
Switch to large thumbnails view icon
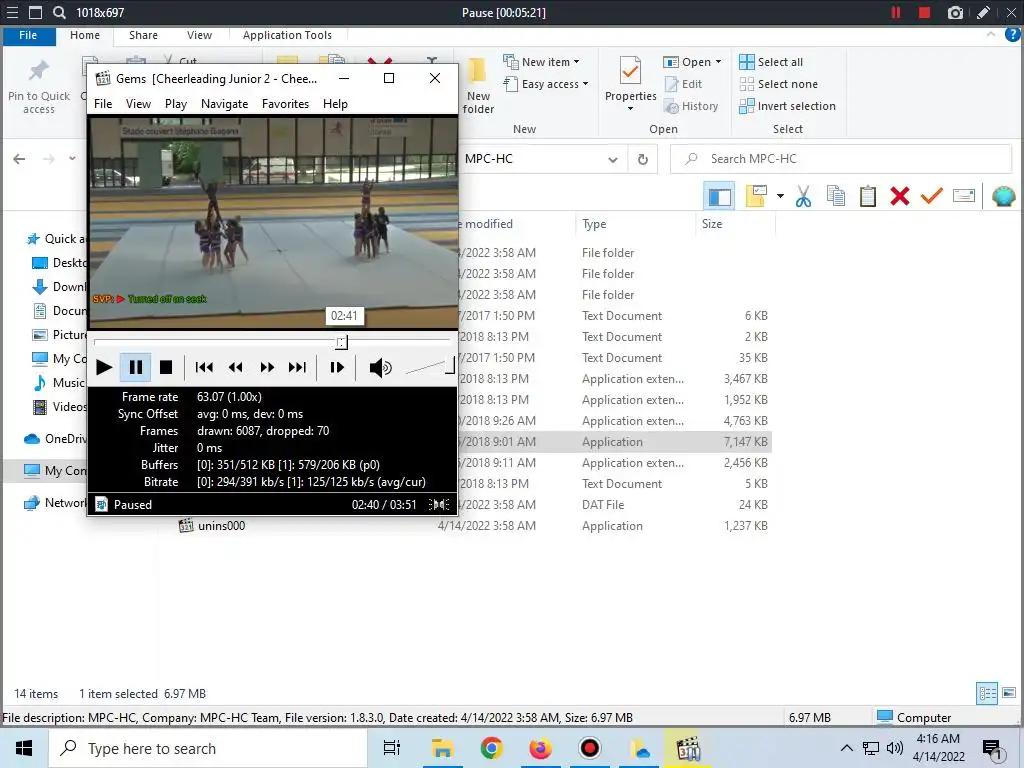(x=1009, y=694)
